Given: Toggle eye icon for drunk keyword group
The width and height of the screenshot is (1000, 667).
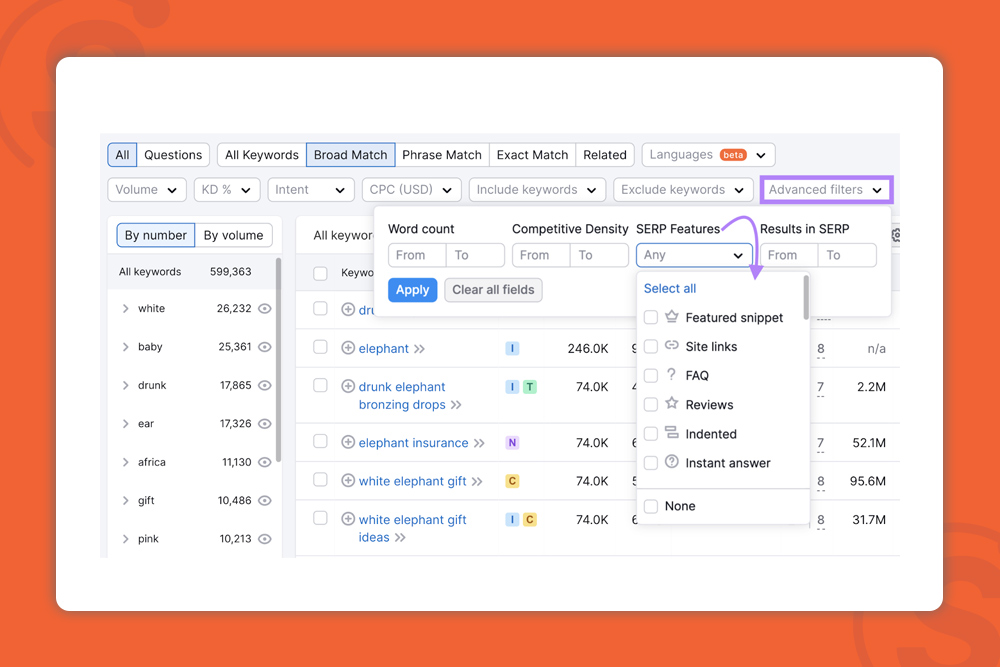Looking at the screenshot, I should click(265, 385).
